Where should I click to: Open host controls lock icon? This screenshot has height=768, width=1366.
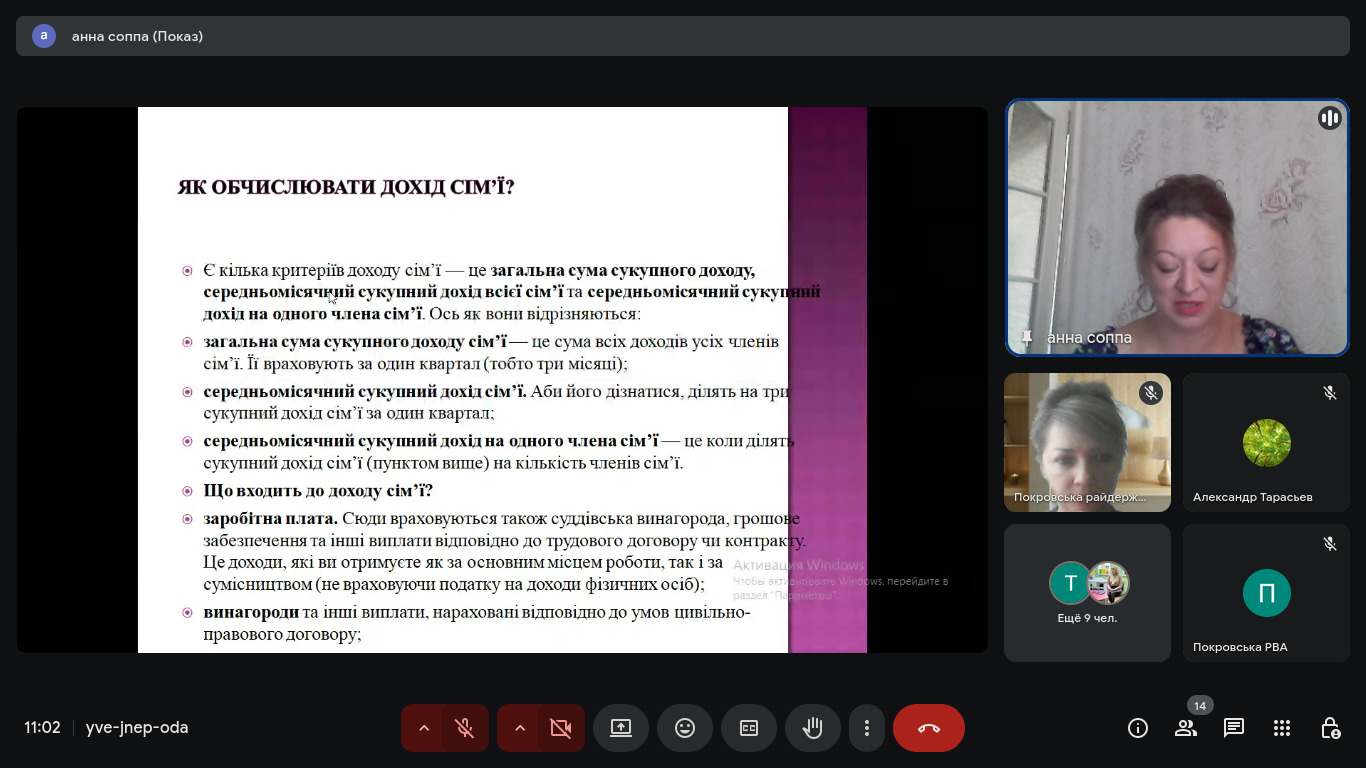coord(1330,728)
